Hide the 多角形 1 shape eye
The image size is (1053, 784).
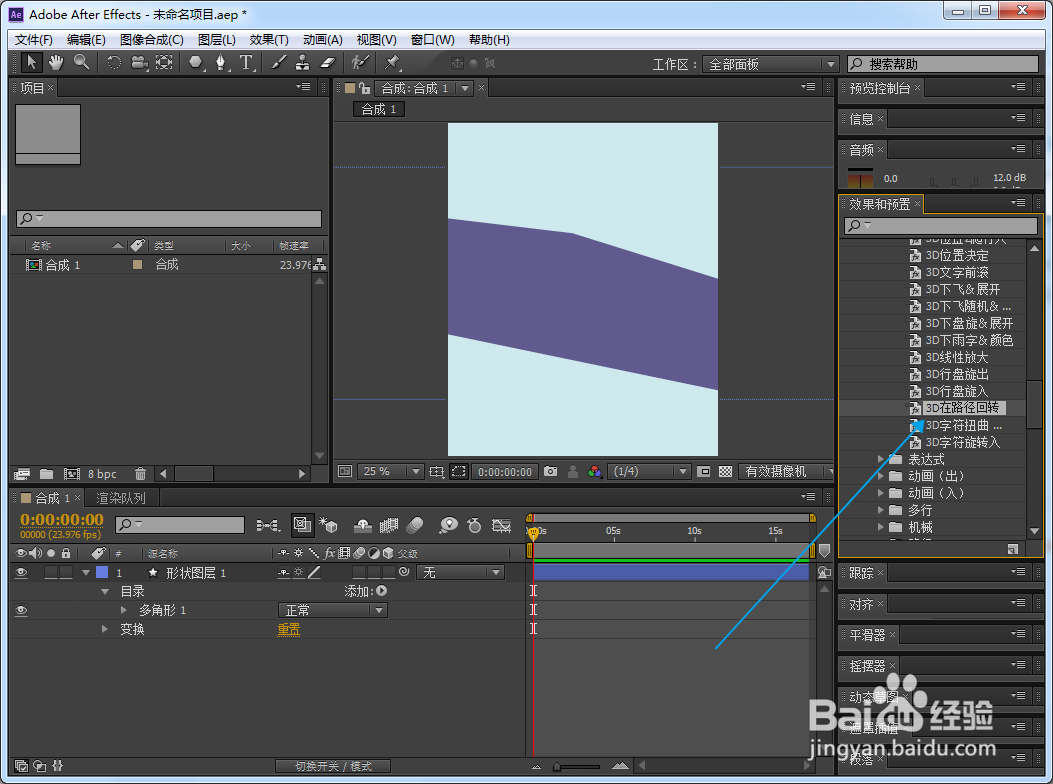(21, 610)
